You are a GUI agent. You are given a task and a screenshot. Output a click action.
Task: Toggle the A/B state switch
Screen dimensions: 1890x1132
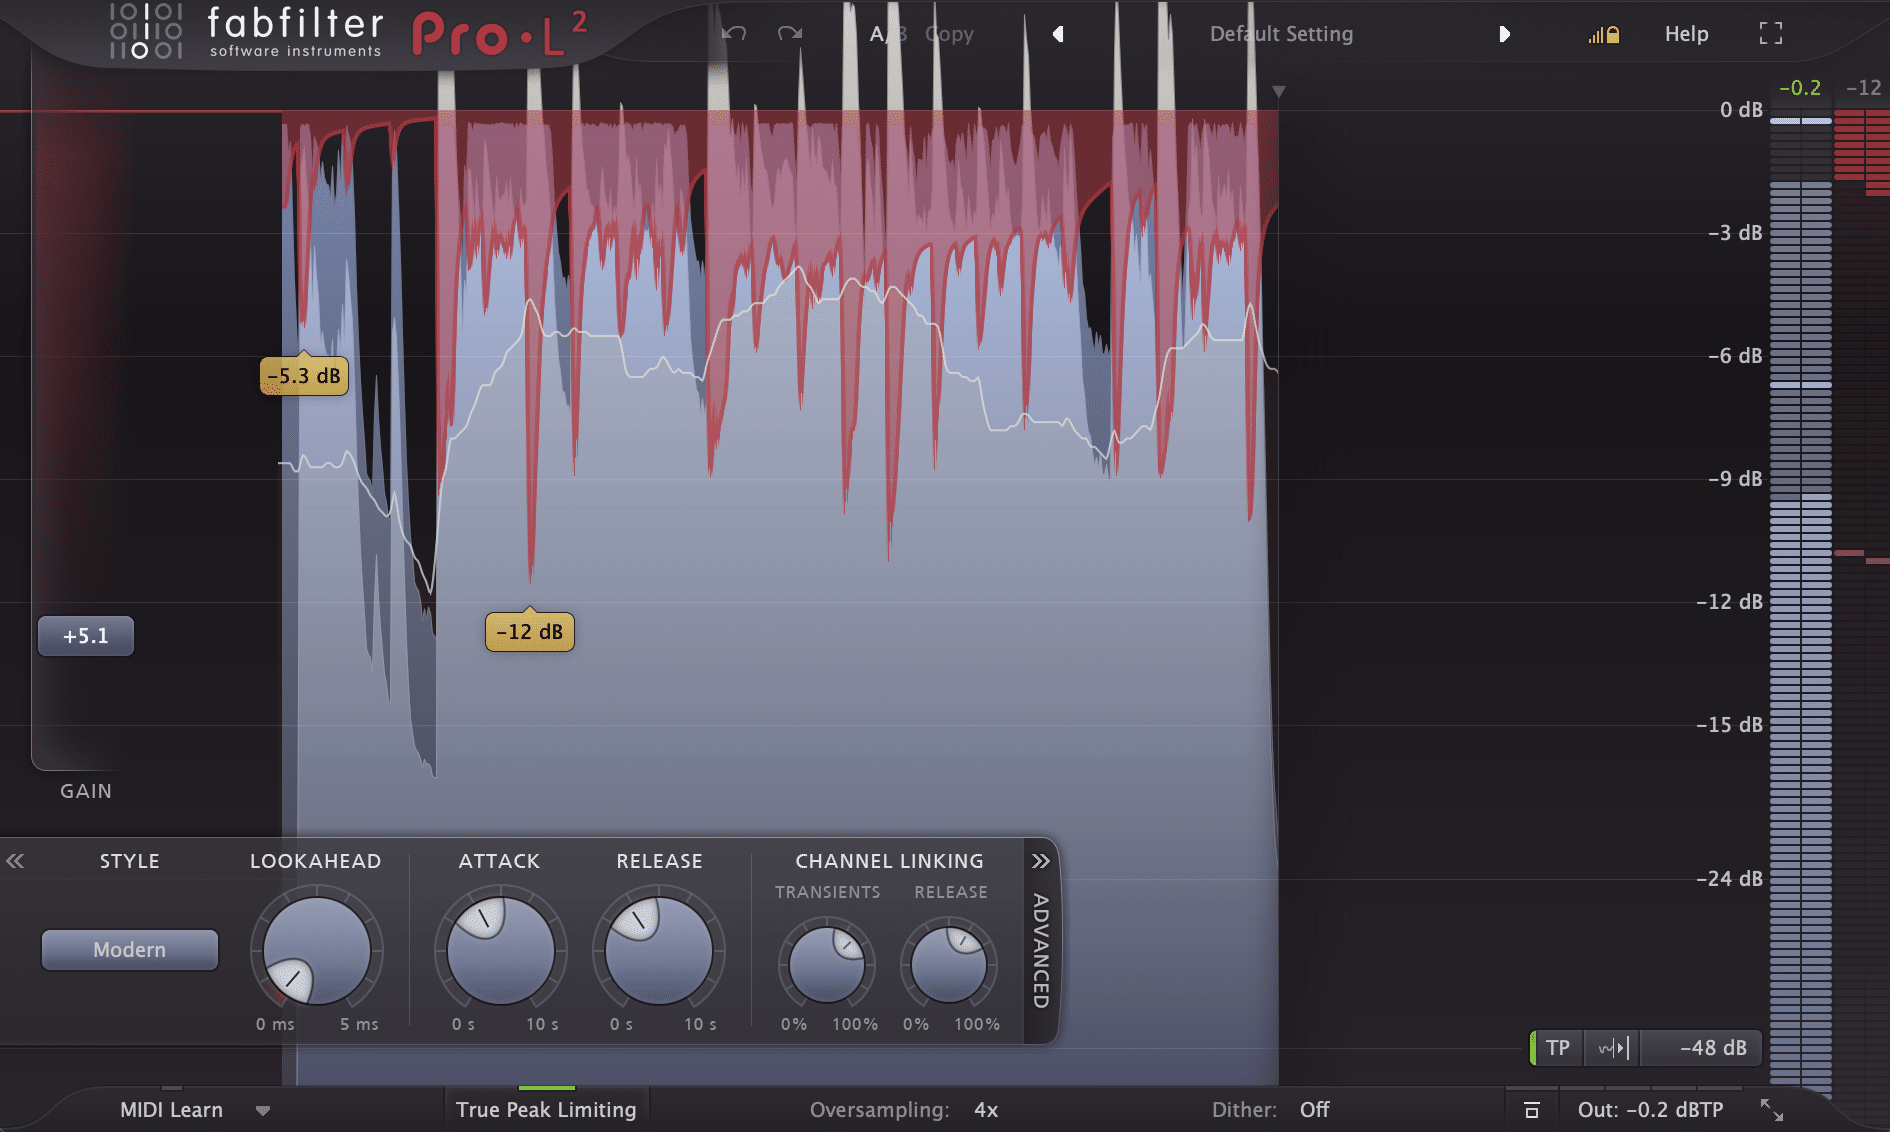point(889,34)
